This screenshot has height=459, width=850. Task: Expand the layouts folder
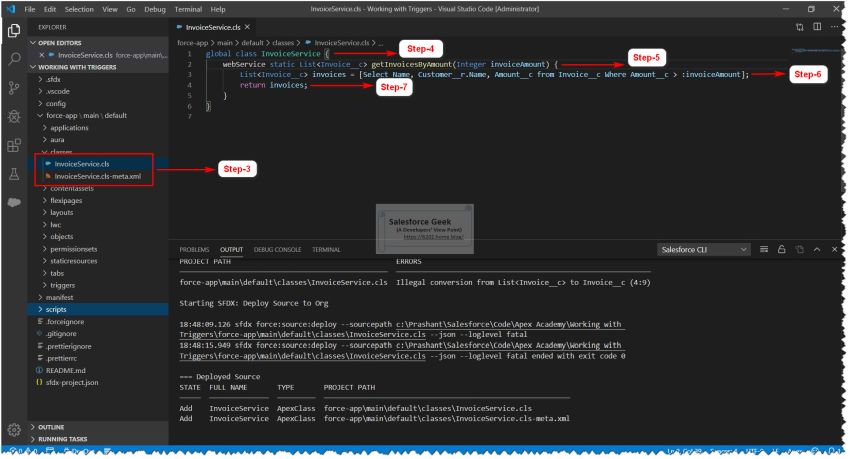pyautogui.click(x=61, y=212)
